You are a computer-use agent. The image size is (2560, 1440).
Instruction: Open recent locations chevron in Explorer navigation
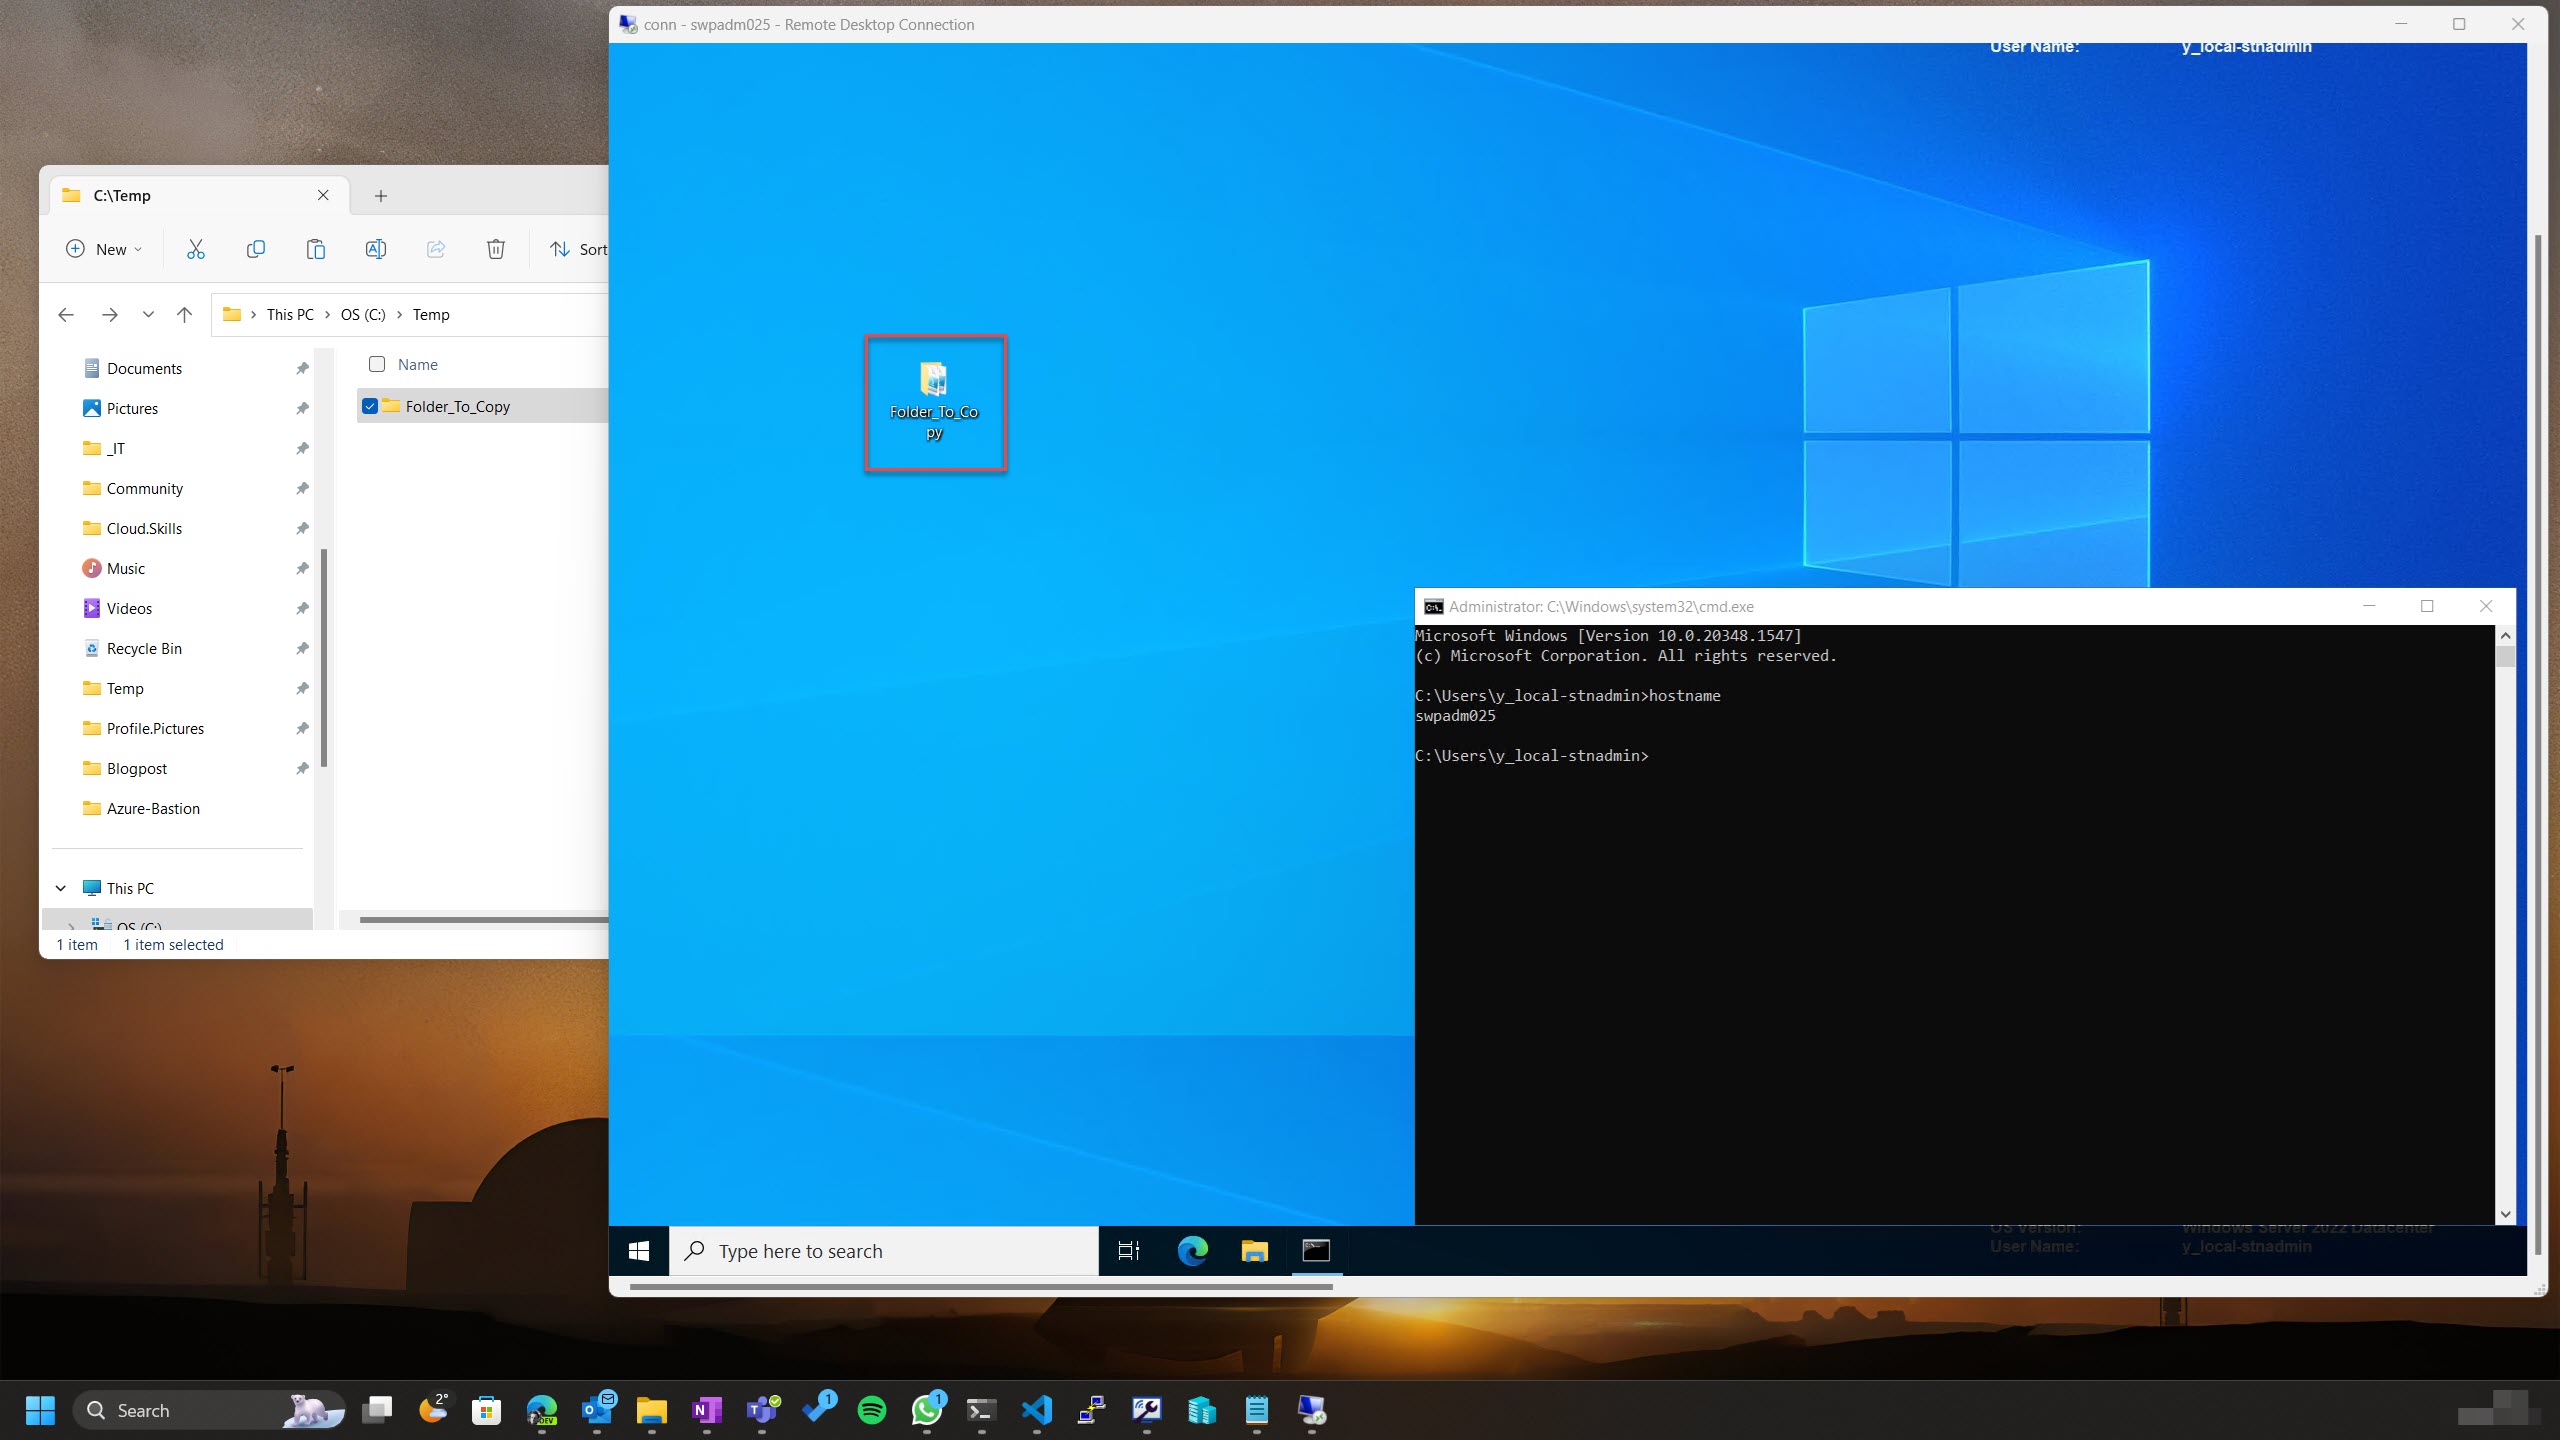[148, 314]
